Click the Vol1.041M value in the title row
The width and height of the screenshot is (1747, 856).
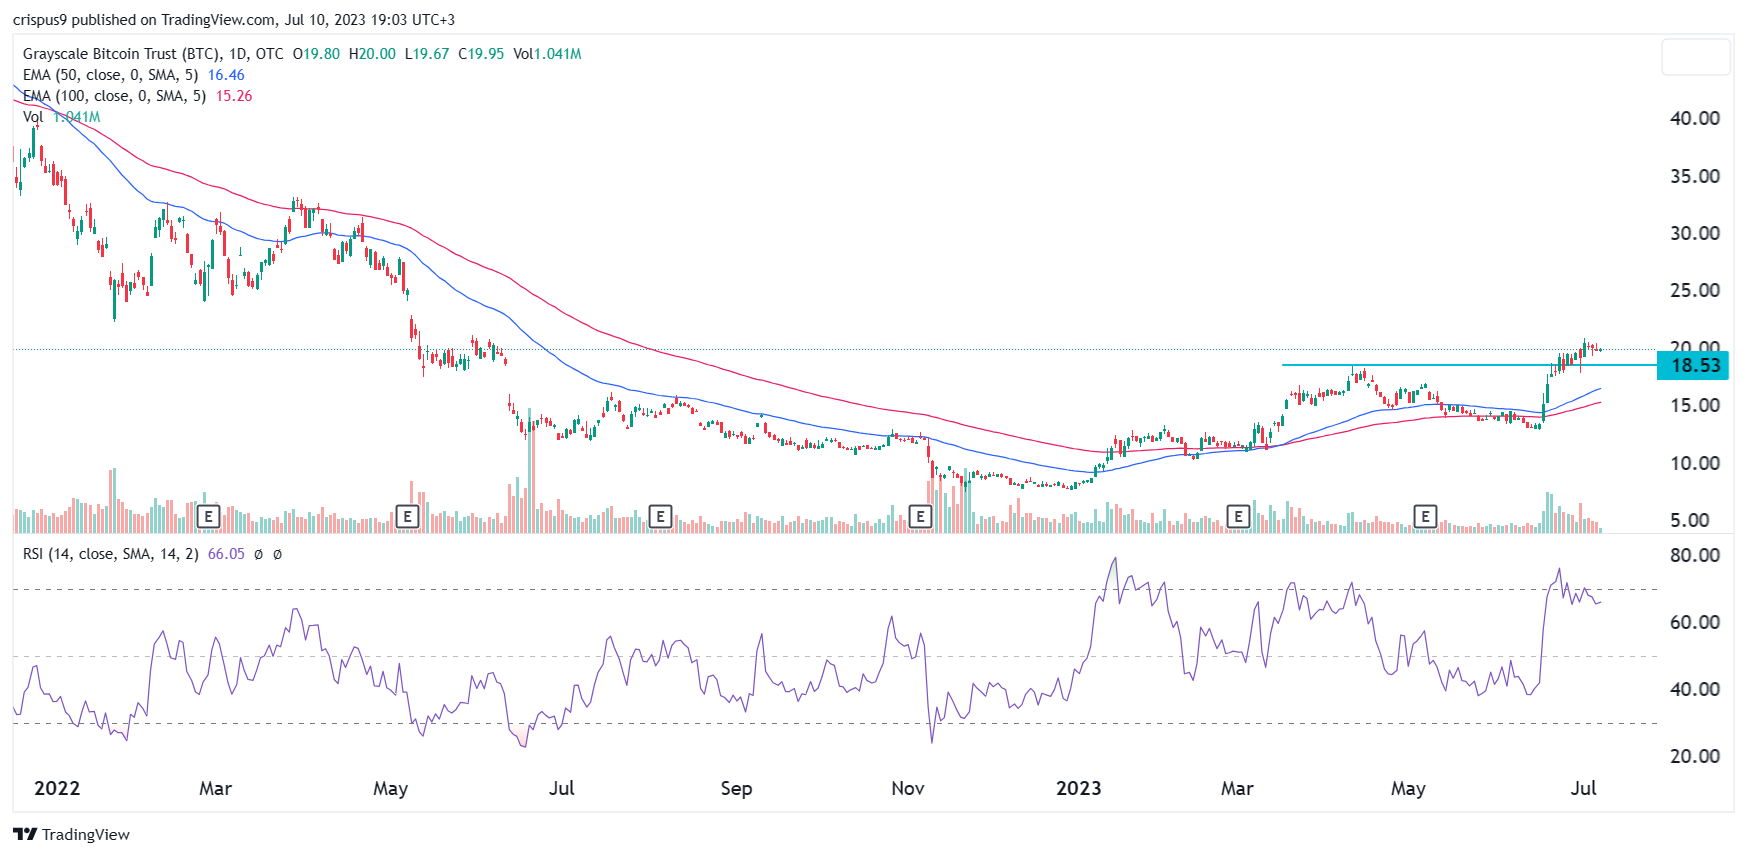pyautogui.click(x=547, y=54)
